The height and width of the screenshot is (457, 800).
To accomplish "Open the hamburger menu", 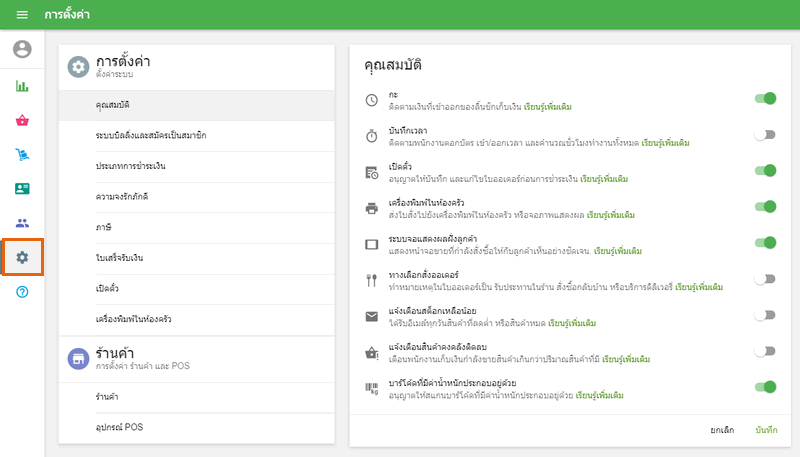I will click(x=22, y=15).
